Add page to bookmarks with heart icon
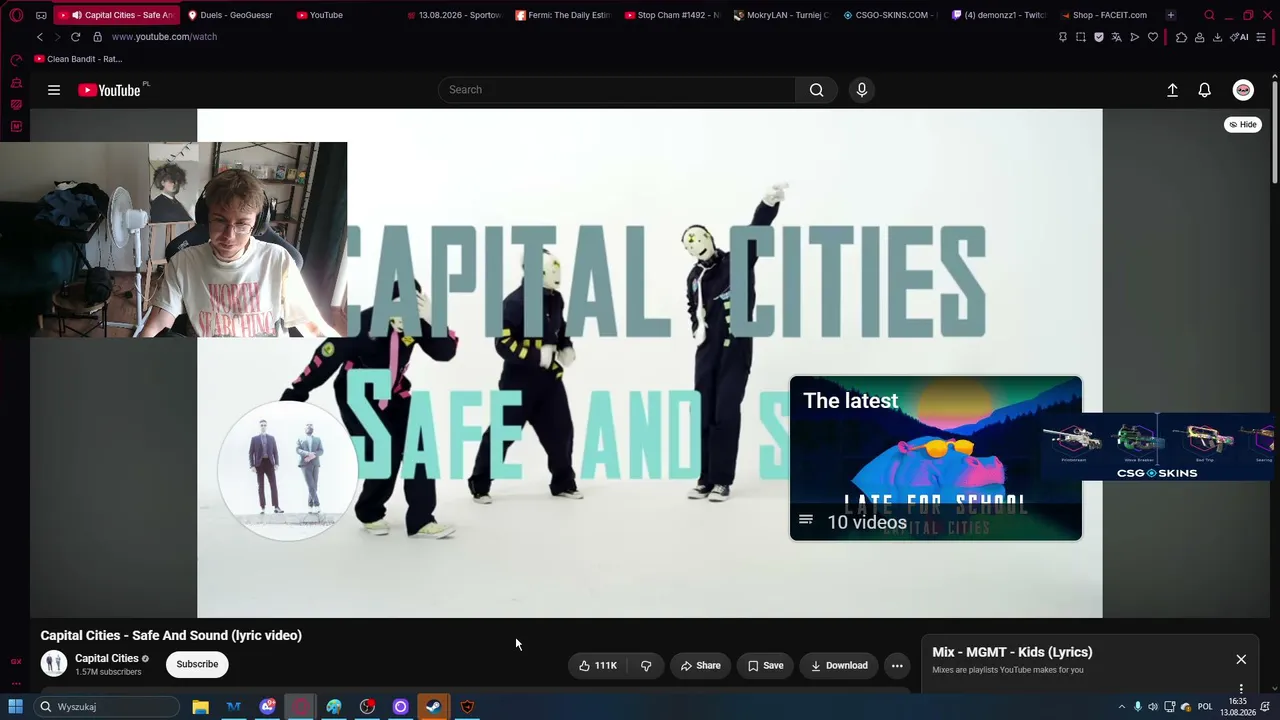The width and height of the screenshot is (1280, 720). [x=1153, y=37]
